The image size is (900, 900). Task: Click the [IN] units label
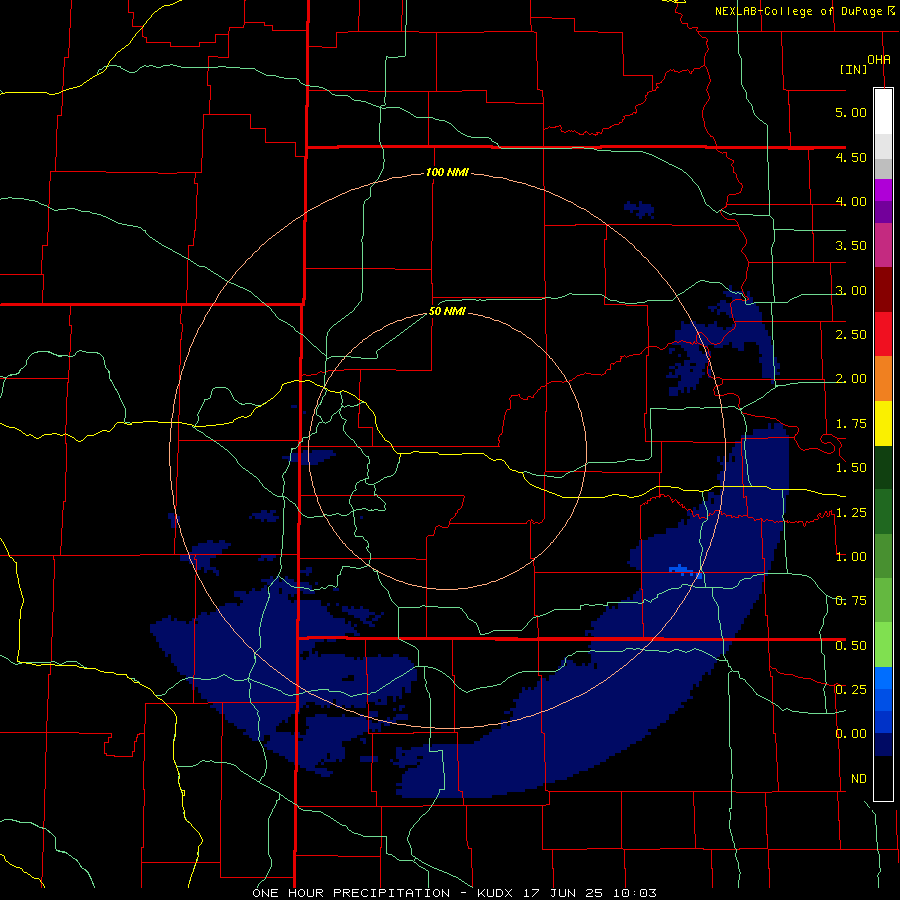tap(853, 69)
